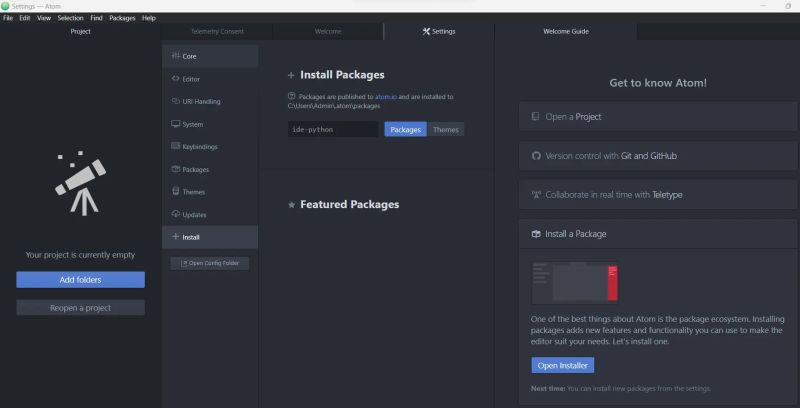Image resolution: width=800 pixels, height=408 pixels.
Task: Expand Version control with Git and GitHub
Action: click(658, 156)
